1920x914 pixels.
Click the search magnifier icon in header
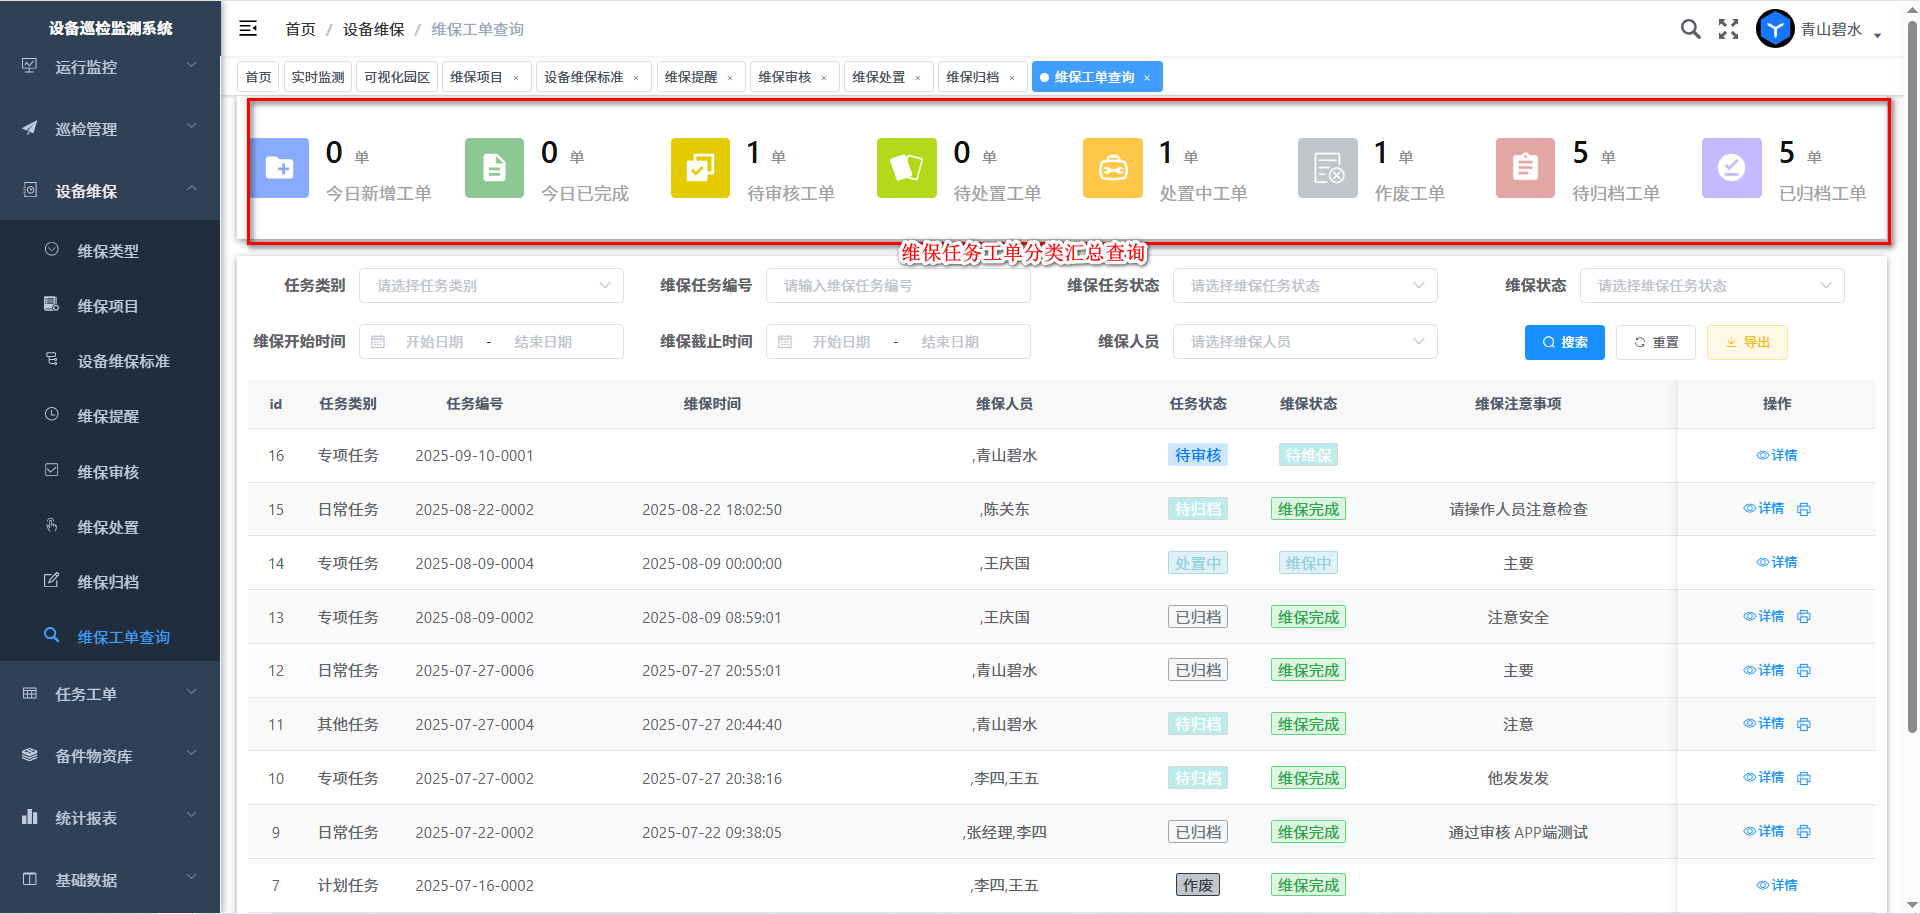1690,29
